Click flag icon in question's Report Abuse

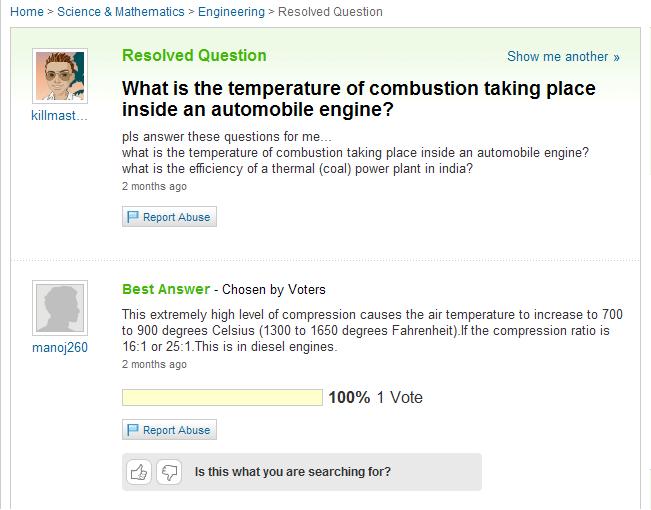(x=133, y=217)
